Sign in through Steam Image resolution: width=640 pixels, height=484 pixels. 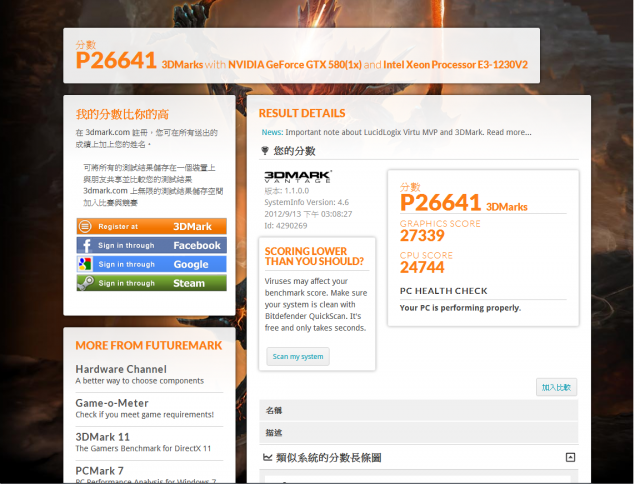pyautogui.click(x=151, y=283)
